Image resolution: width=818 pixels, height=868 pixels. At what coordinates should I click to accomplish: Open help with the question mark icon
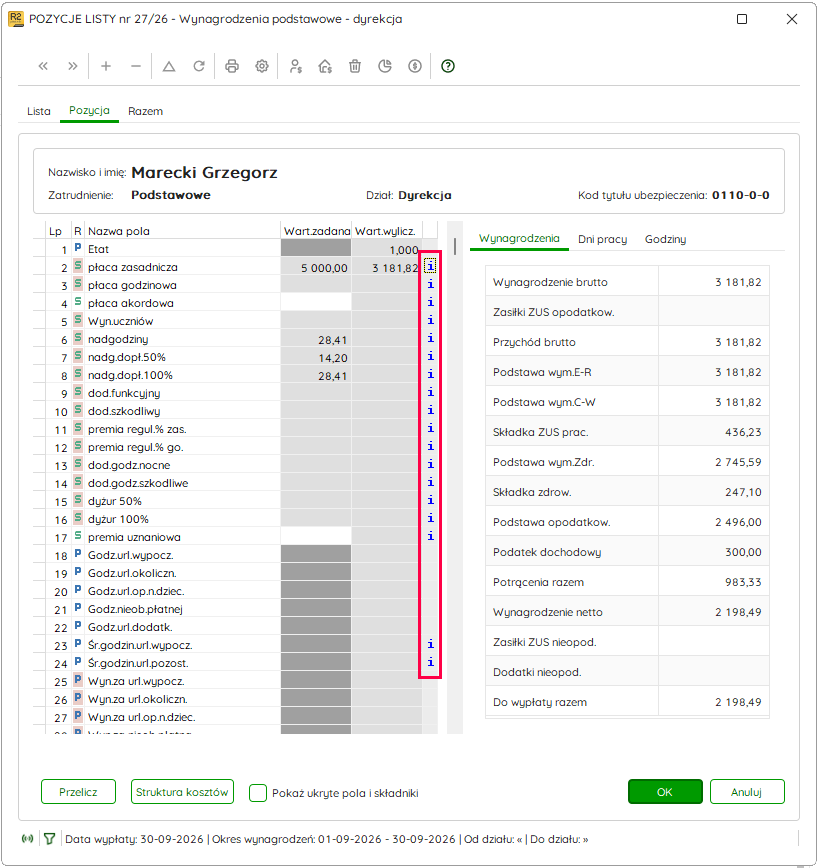[x=448, y=66]
